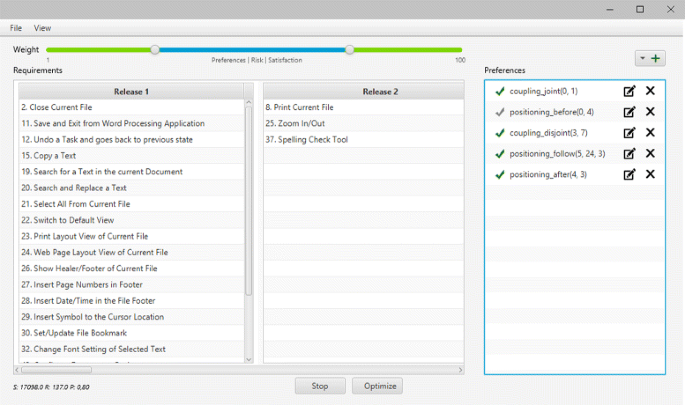Delete the positioning_follow(5, 24, 3) preference
This screenshot has height=405, width=685.
[650, 153]
